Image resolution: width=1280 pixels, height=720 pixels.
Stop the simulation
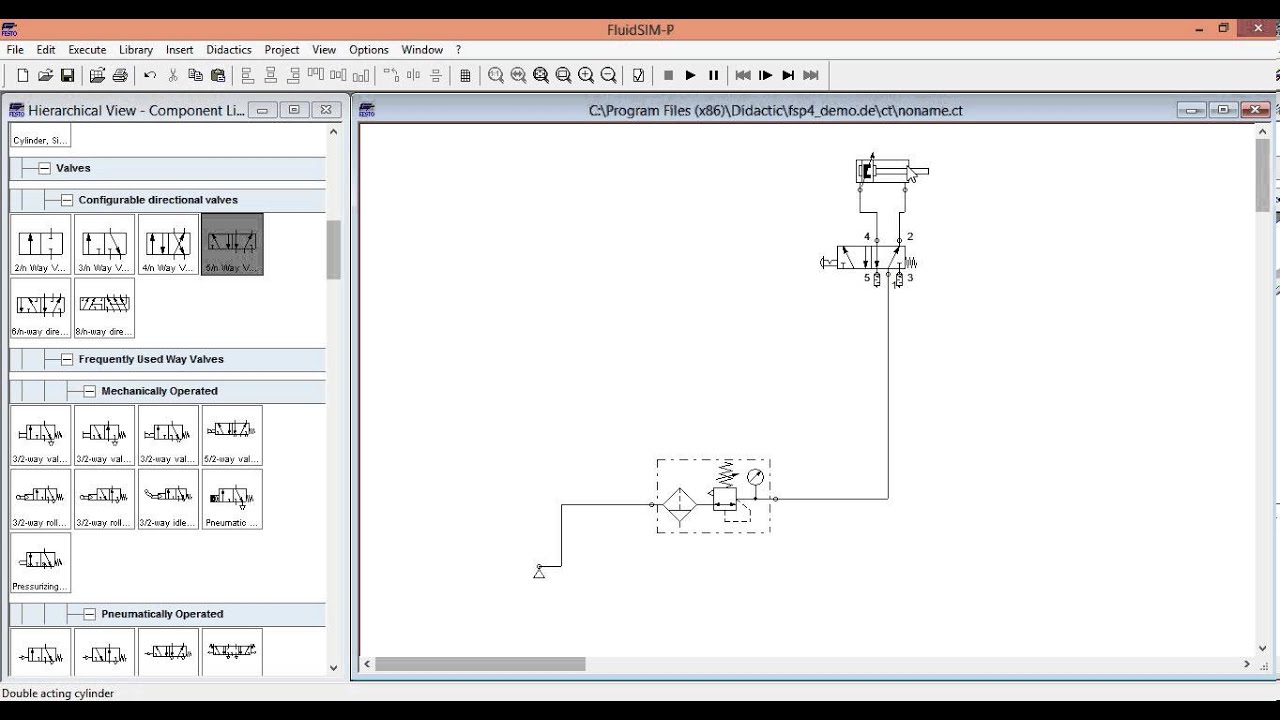(668, 75)
